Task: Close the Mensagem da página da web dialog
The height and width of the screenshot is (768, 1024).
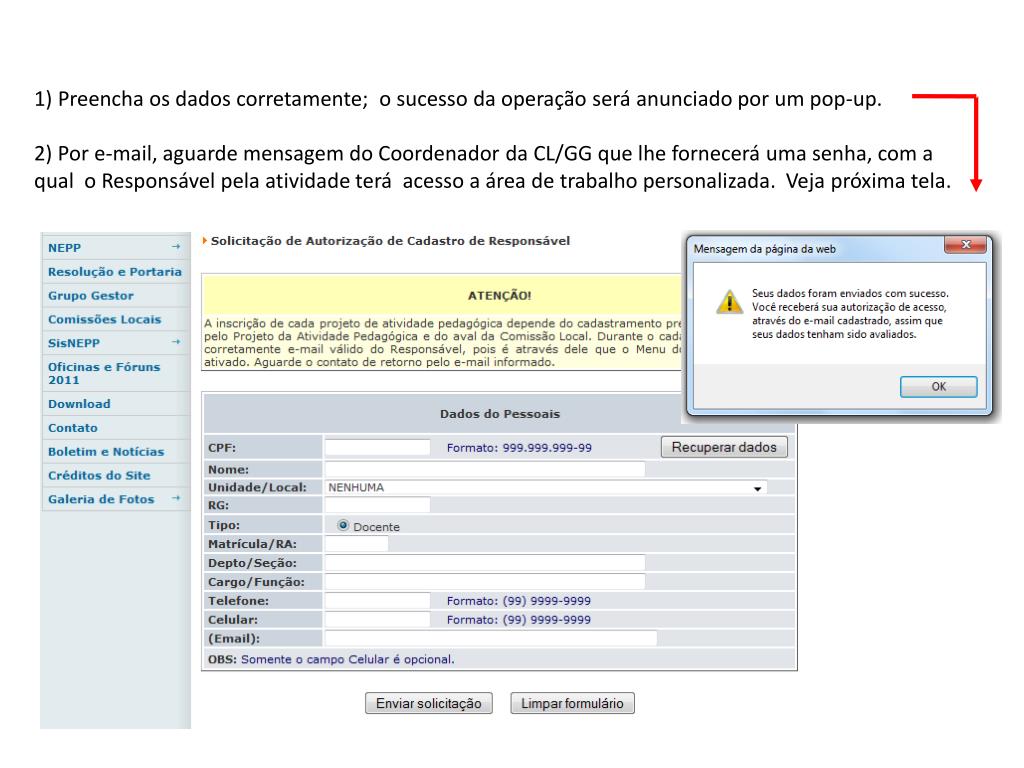Action: [x=966, y=245]
